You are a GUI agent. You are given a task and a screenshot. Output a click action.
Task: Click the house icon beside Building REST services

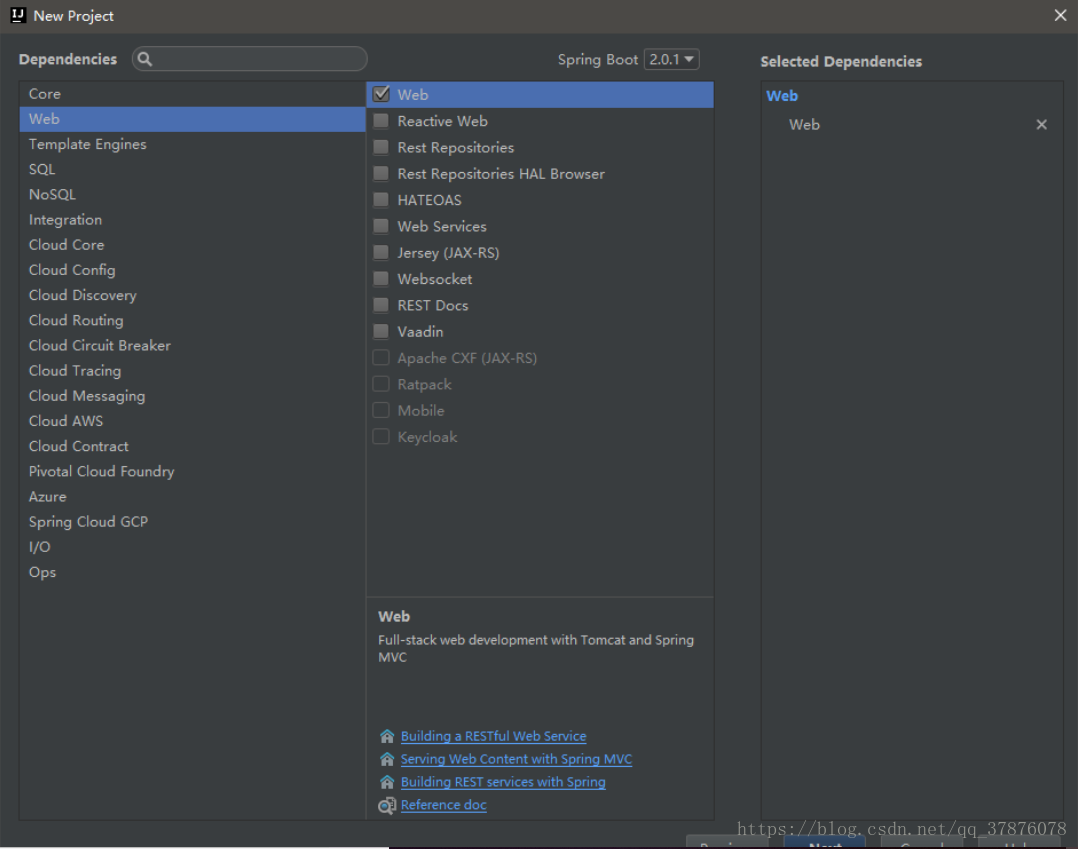[387, 782]
